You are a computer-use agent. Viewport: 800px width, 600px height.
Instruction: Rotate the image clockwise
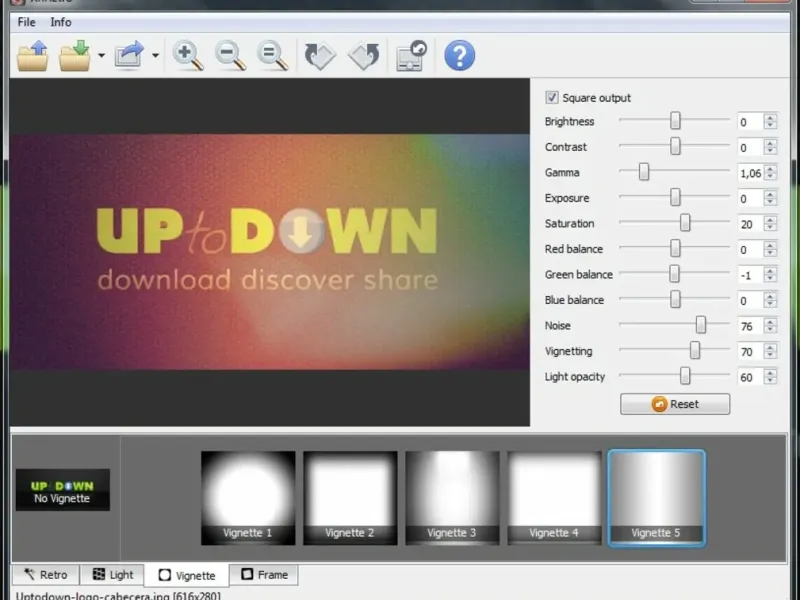(320, 56)
